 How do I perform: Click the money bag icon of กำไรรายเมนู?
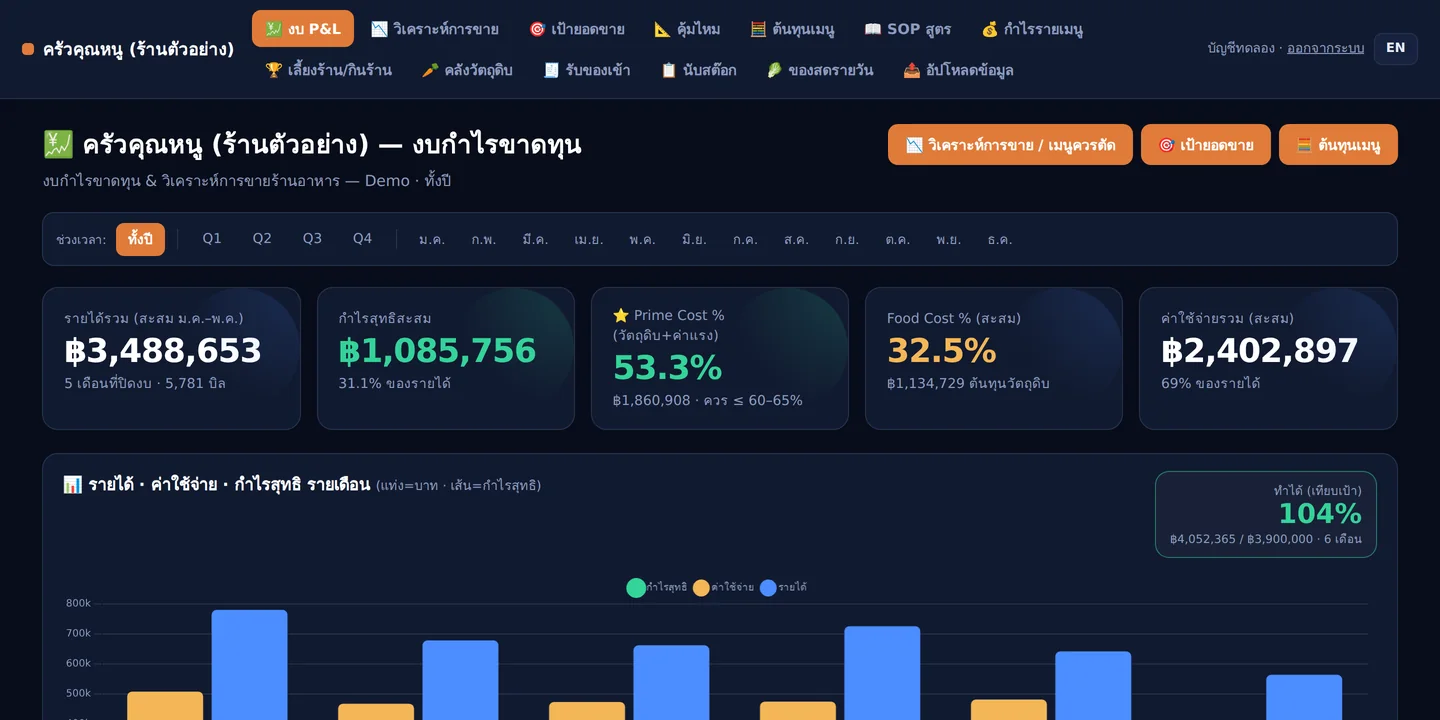pos(990,29)
